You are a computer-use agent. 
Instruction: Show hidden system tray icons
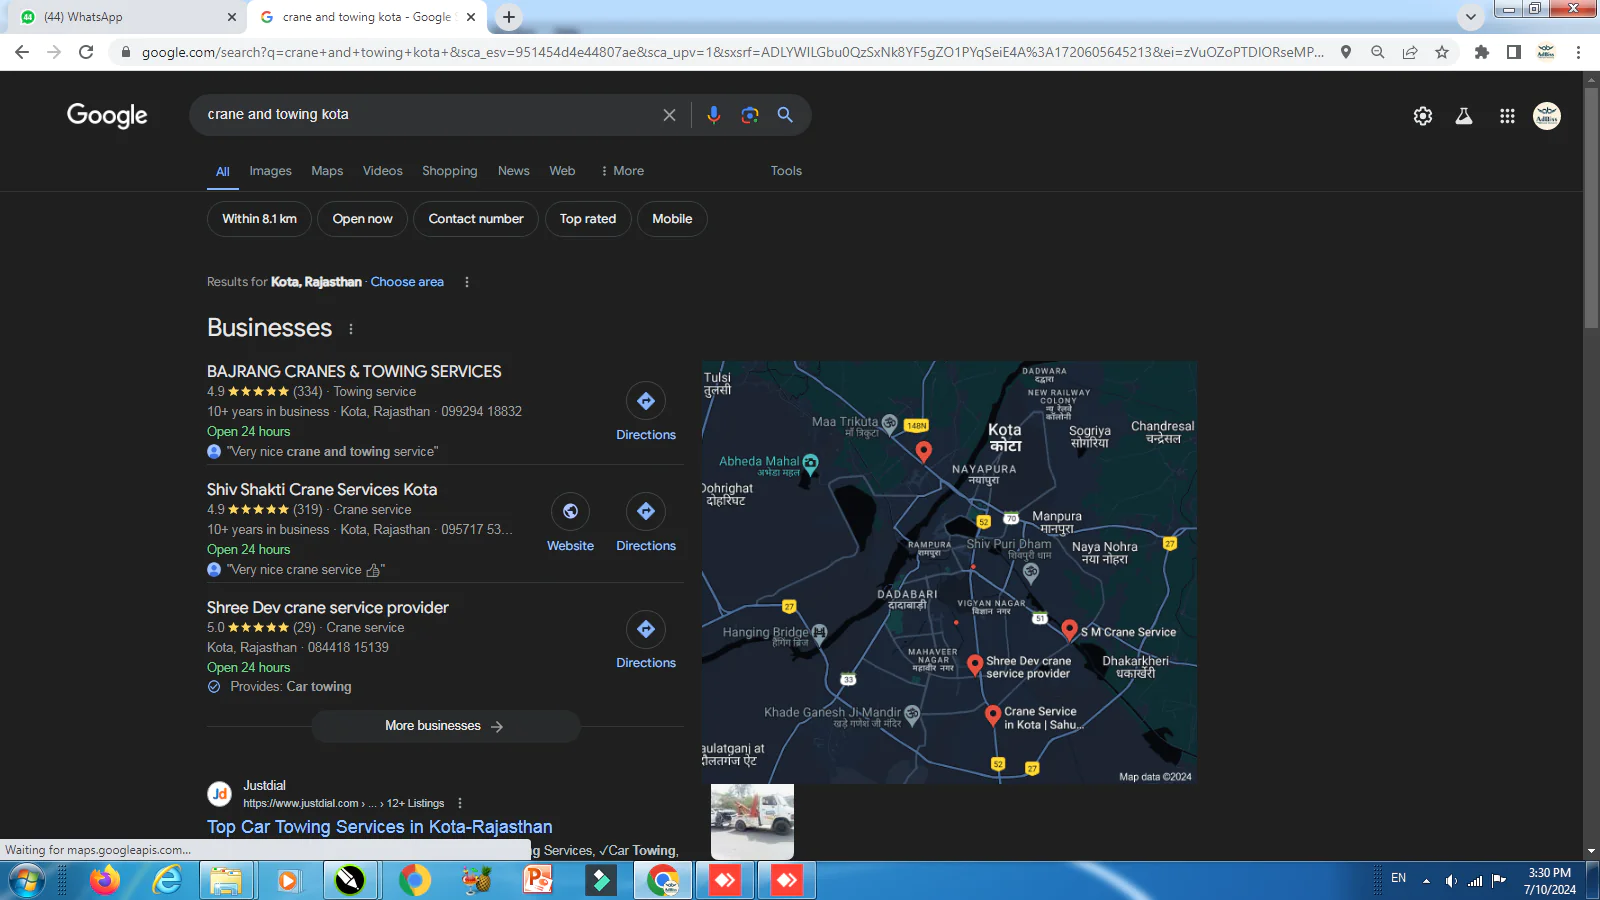point(1426,881)
